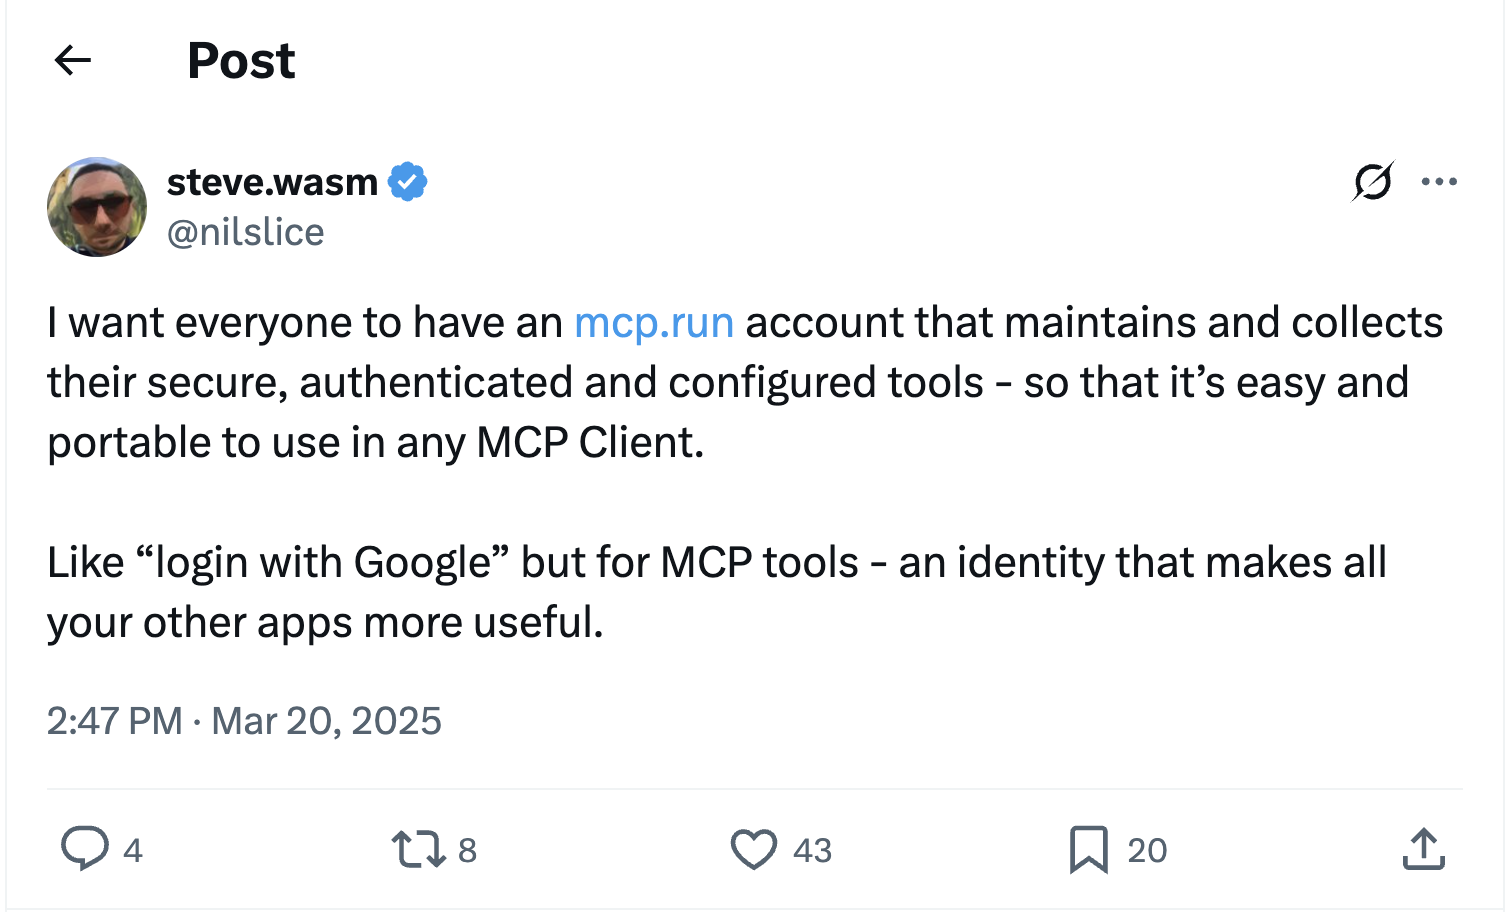The width and height of the screenshot is (1510, 912).
Task: Click the back arrow
Action: (x=71, y=60)
